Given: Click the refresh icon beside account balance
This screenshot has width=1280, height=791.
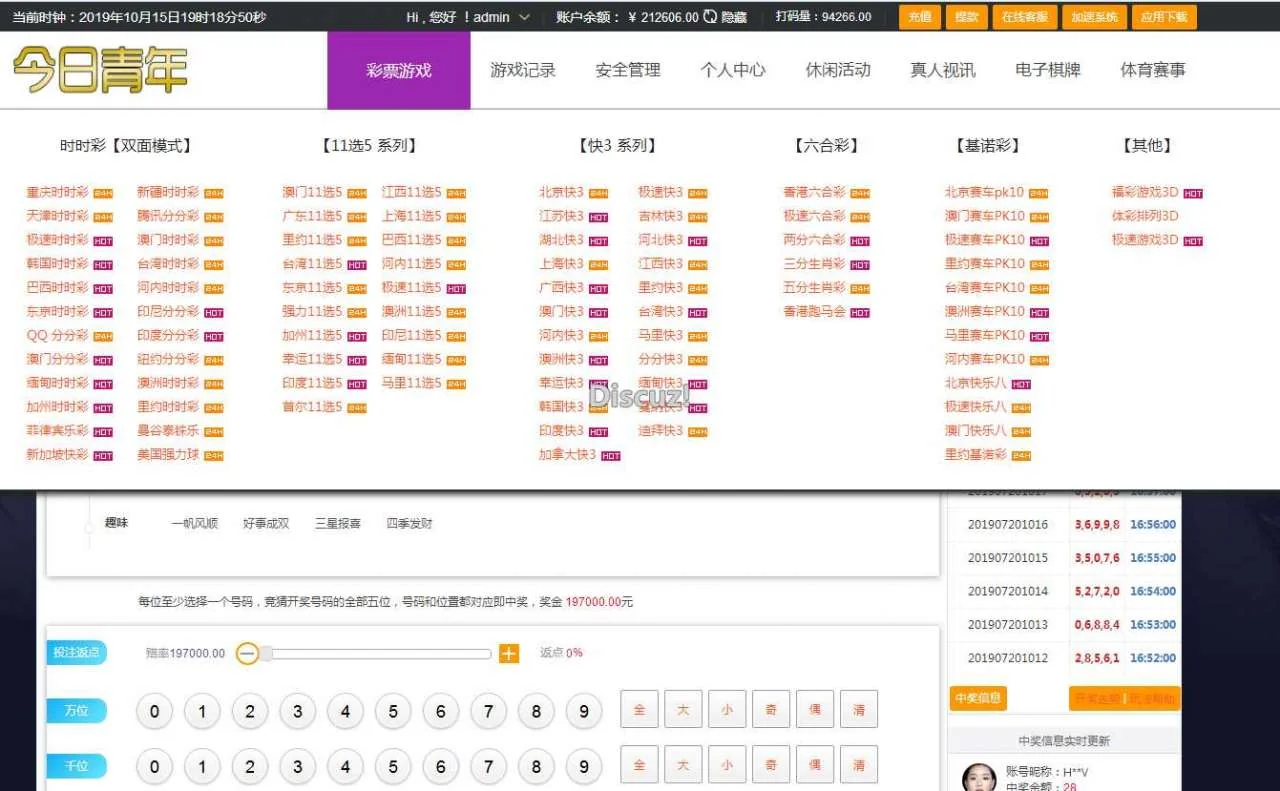Looking at the screenshot, I should point(710,17).
